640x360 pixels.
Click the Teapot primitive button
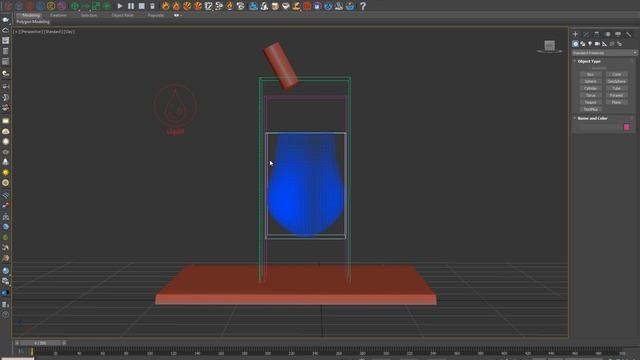coord(591,102)
